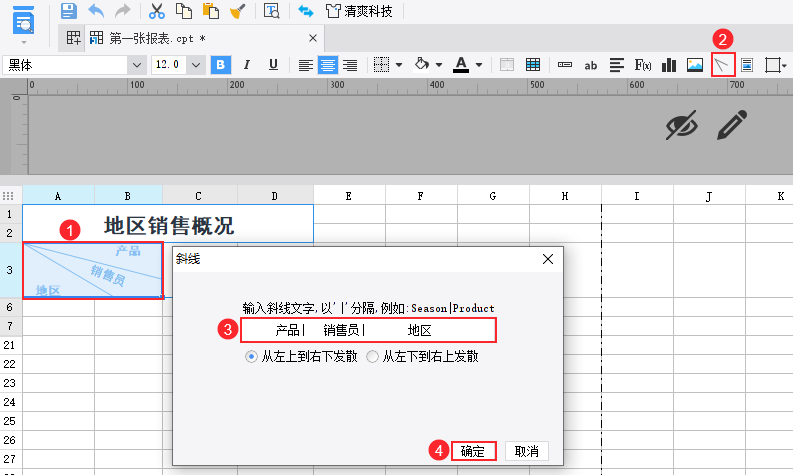Insert rich text with lines icon

[x=616, y=65]
